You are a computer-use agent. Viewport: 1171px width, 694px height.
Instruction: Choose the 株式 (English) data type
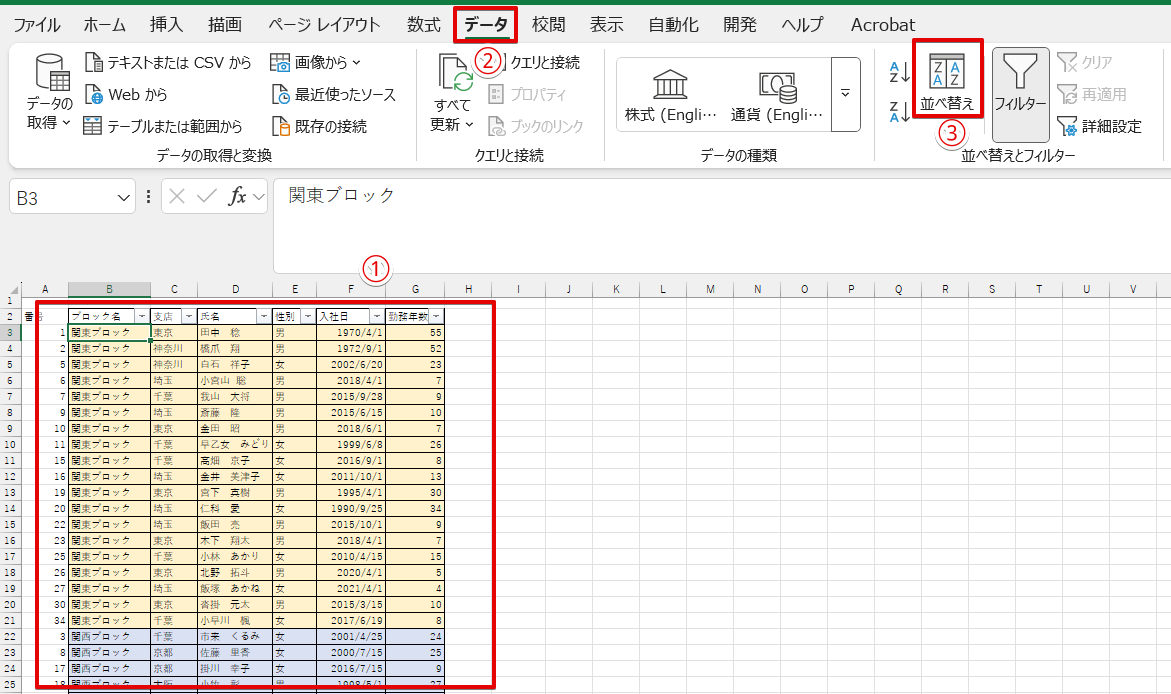click(x=670, y=95)
